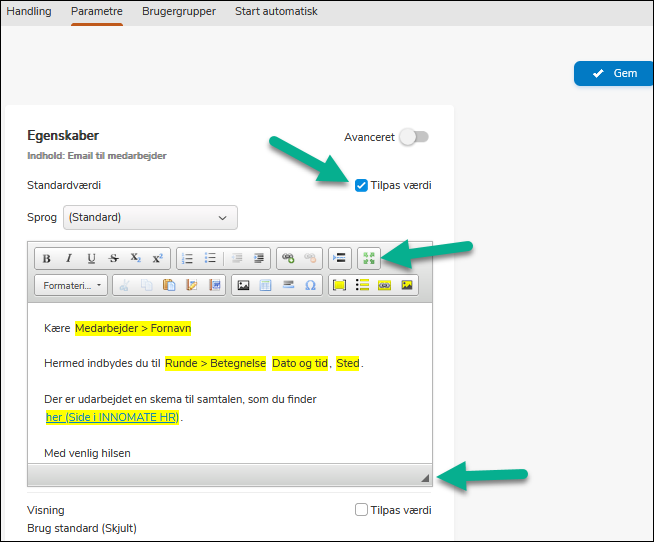Image resolution: width=654 pixels, height=542 pixels.
Task: Apply italic formatting in the editor
Action: click(x=69, y=258)
